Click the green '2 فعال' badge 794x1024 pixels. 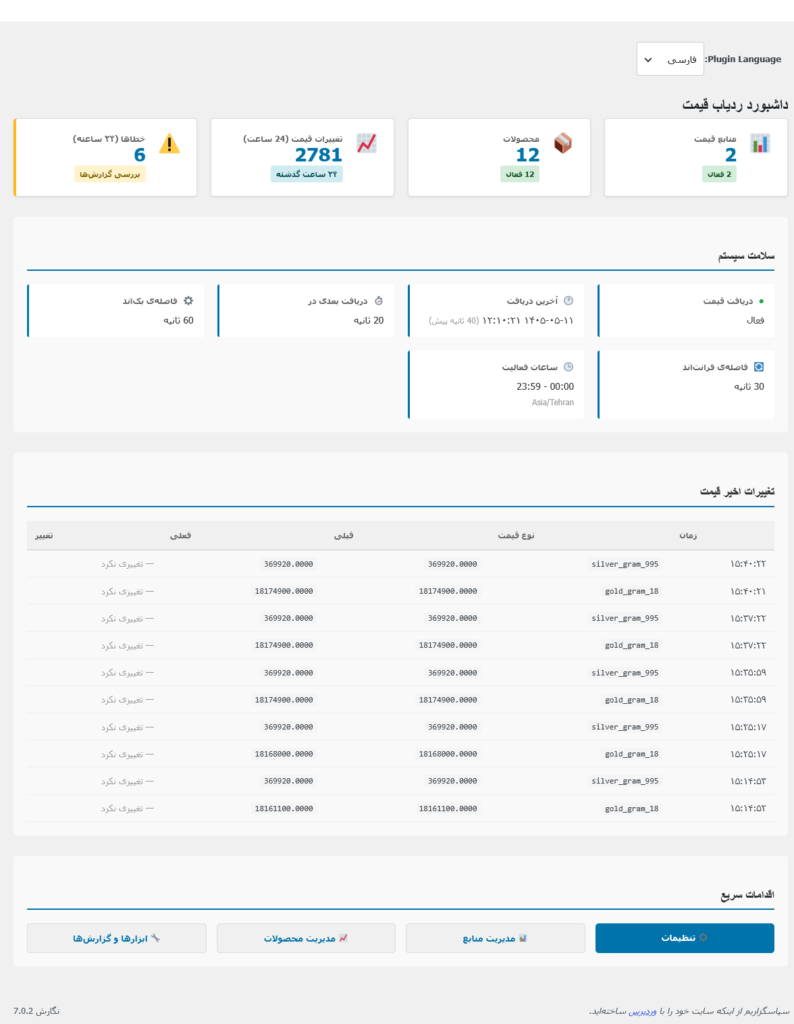(x=719, y=174)
